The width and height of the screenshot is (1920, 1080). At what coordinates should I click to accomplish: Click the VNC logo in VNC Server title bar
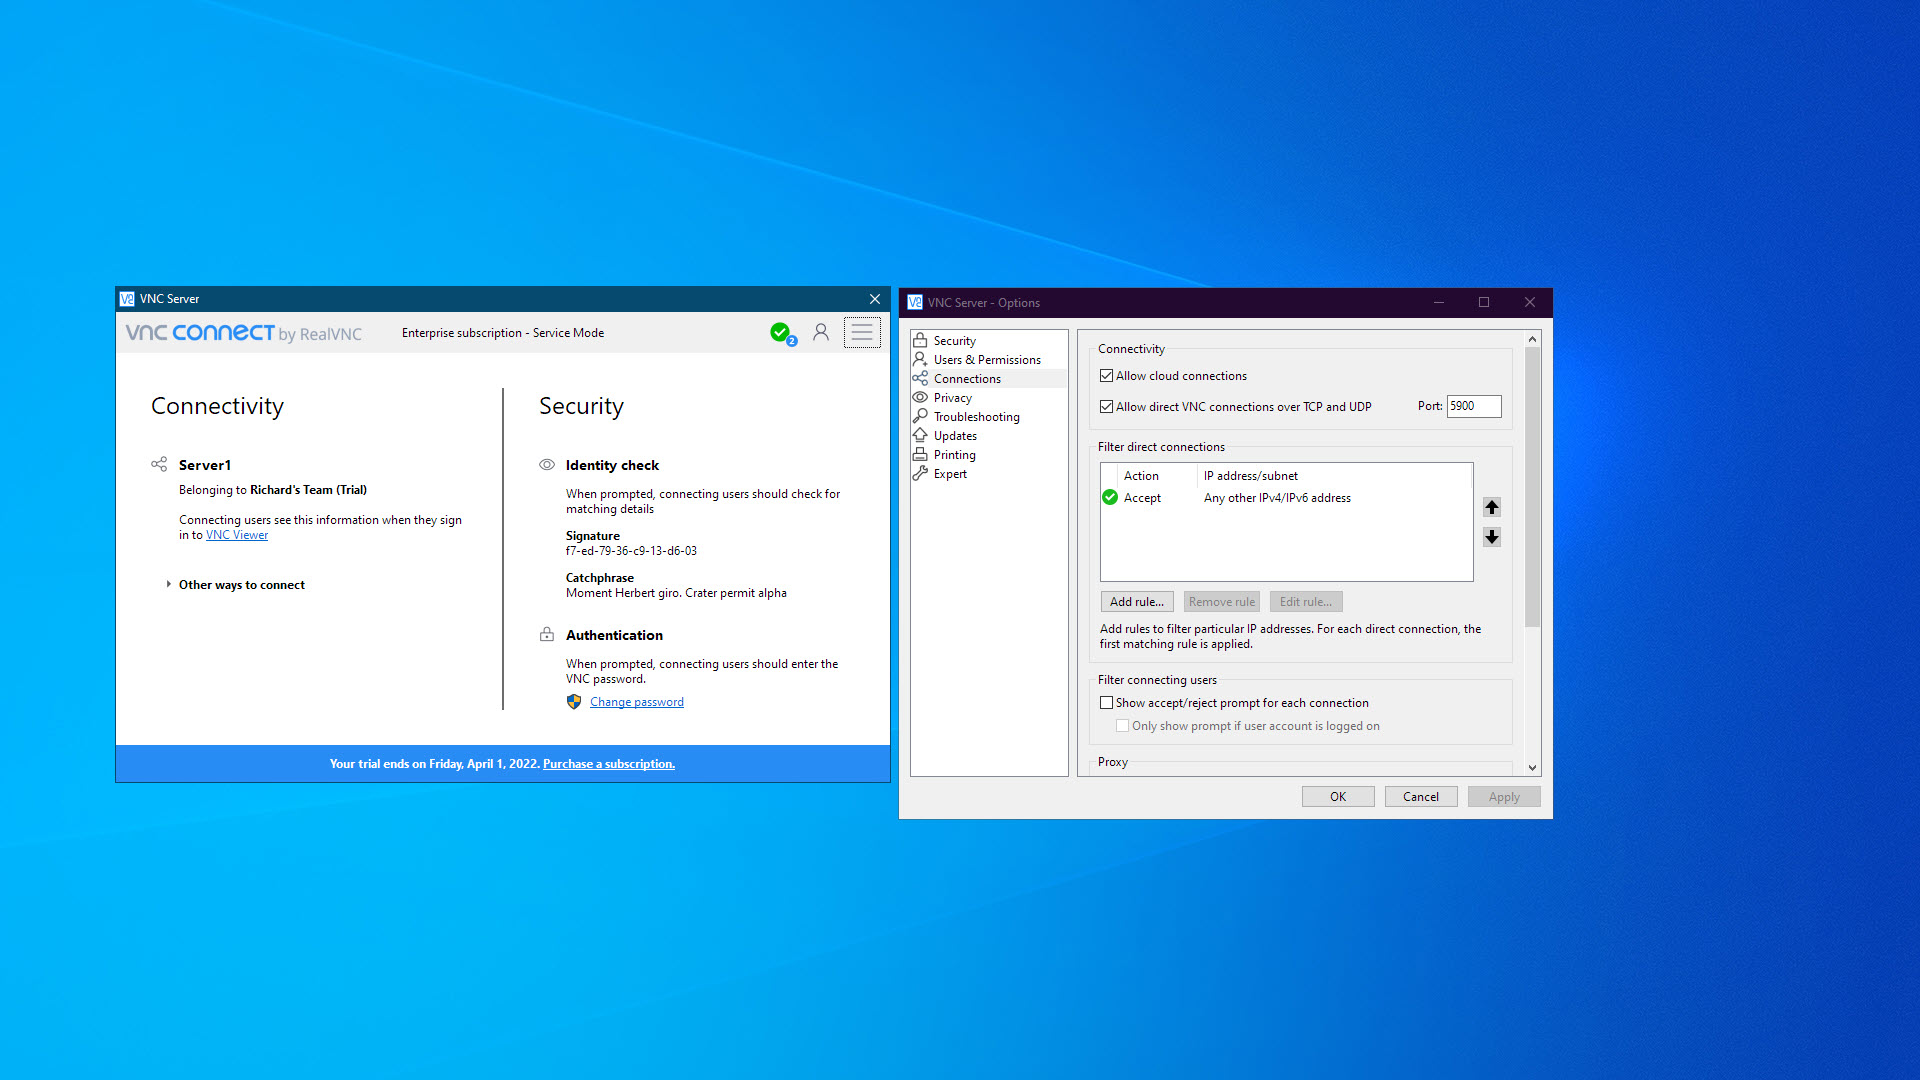click(x=127, y=298)
